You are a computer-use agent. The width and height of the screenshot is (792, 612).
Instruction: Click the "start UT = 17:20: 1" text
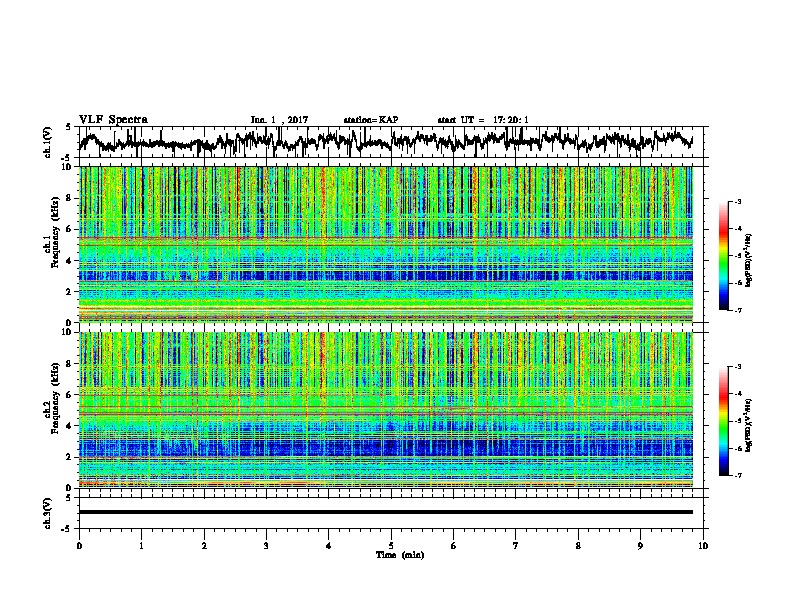point(483,120)
